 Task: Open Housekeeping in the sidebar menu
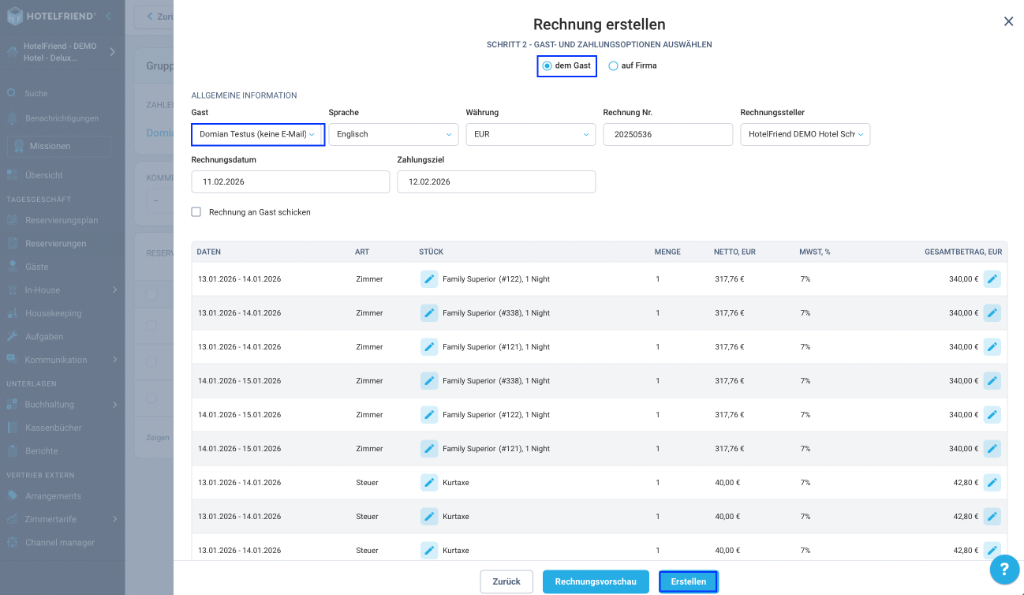point(54,314)
